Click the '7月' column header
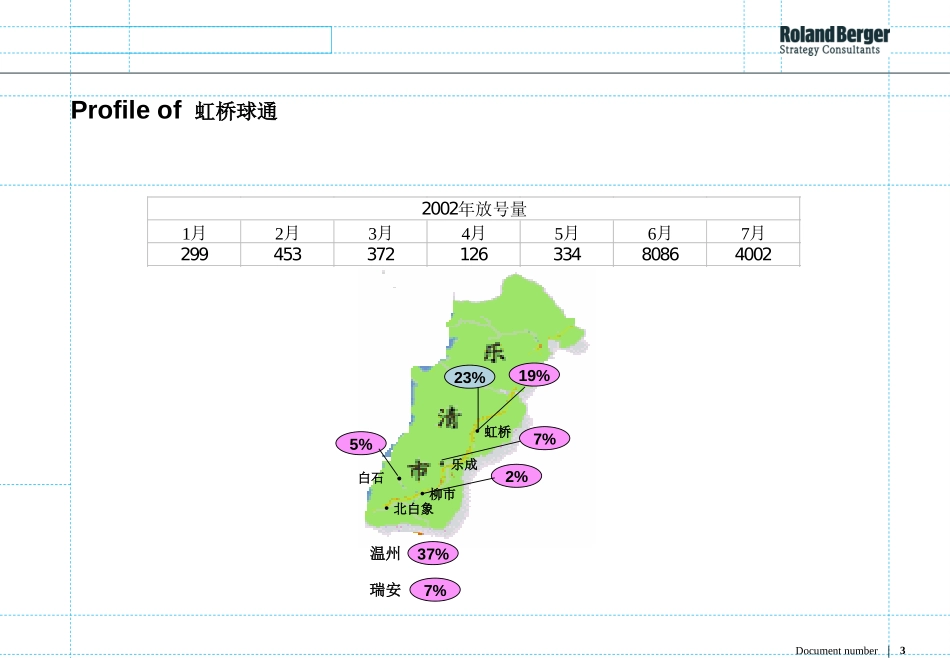 click(x=753, y=233)
